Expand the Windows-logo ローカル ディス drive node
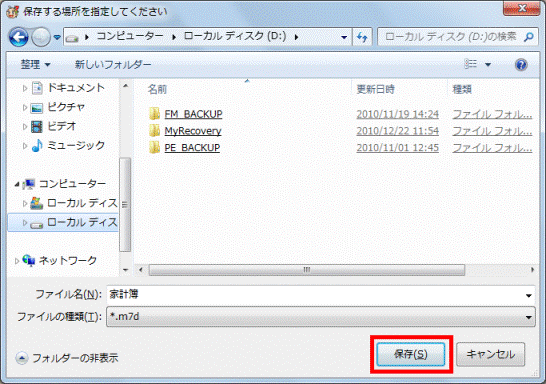The width and height of the screenshot is (546, 384). pos(25,203)
